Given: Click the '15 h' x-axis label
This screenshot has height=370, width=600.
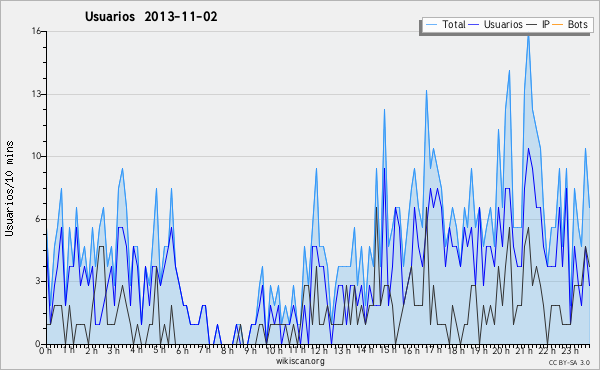Looking at the screenshot, I should pyautogui.click(x=387, y=350).
